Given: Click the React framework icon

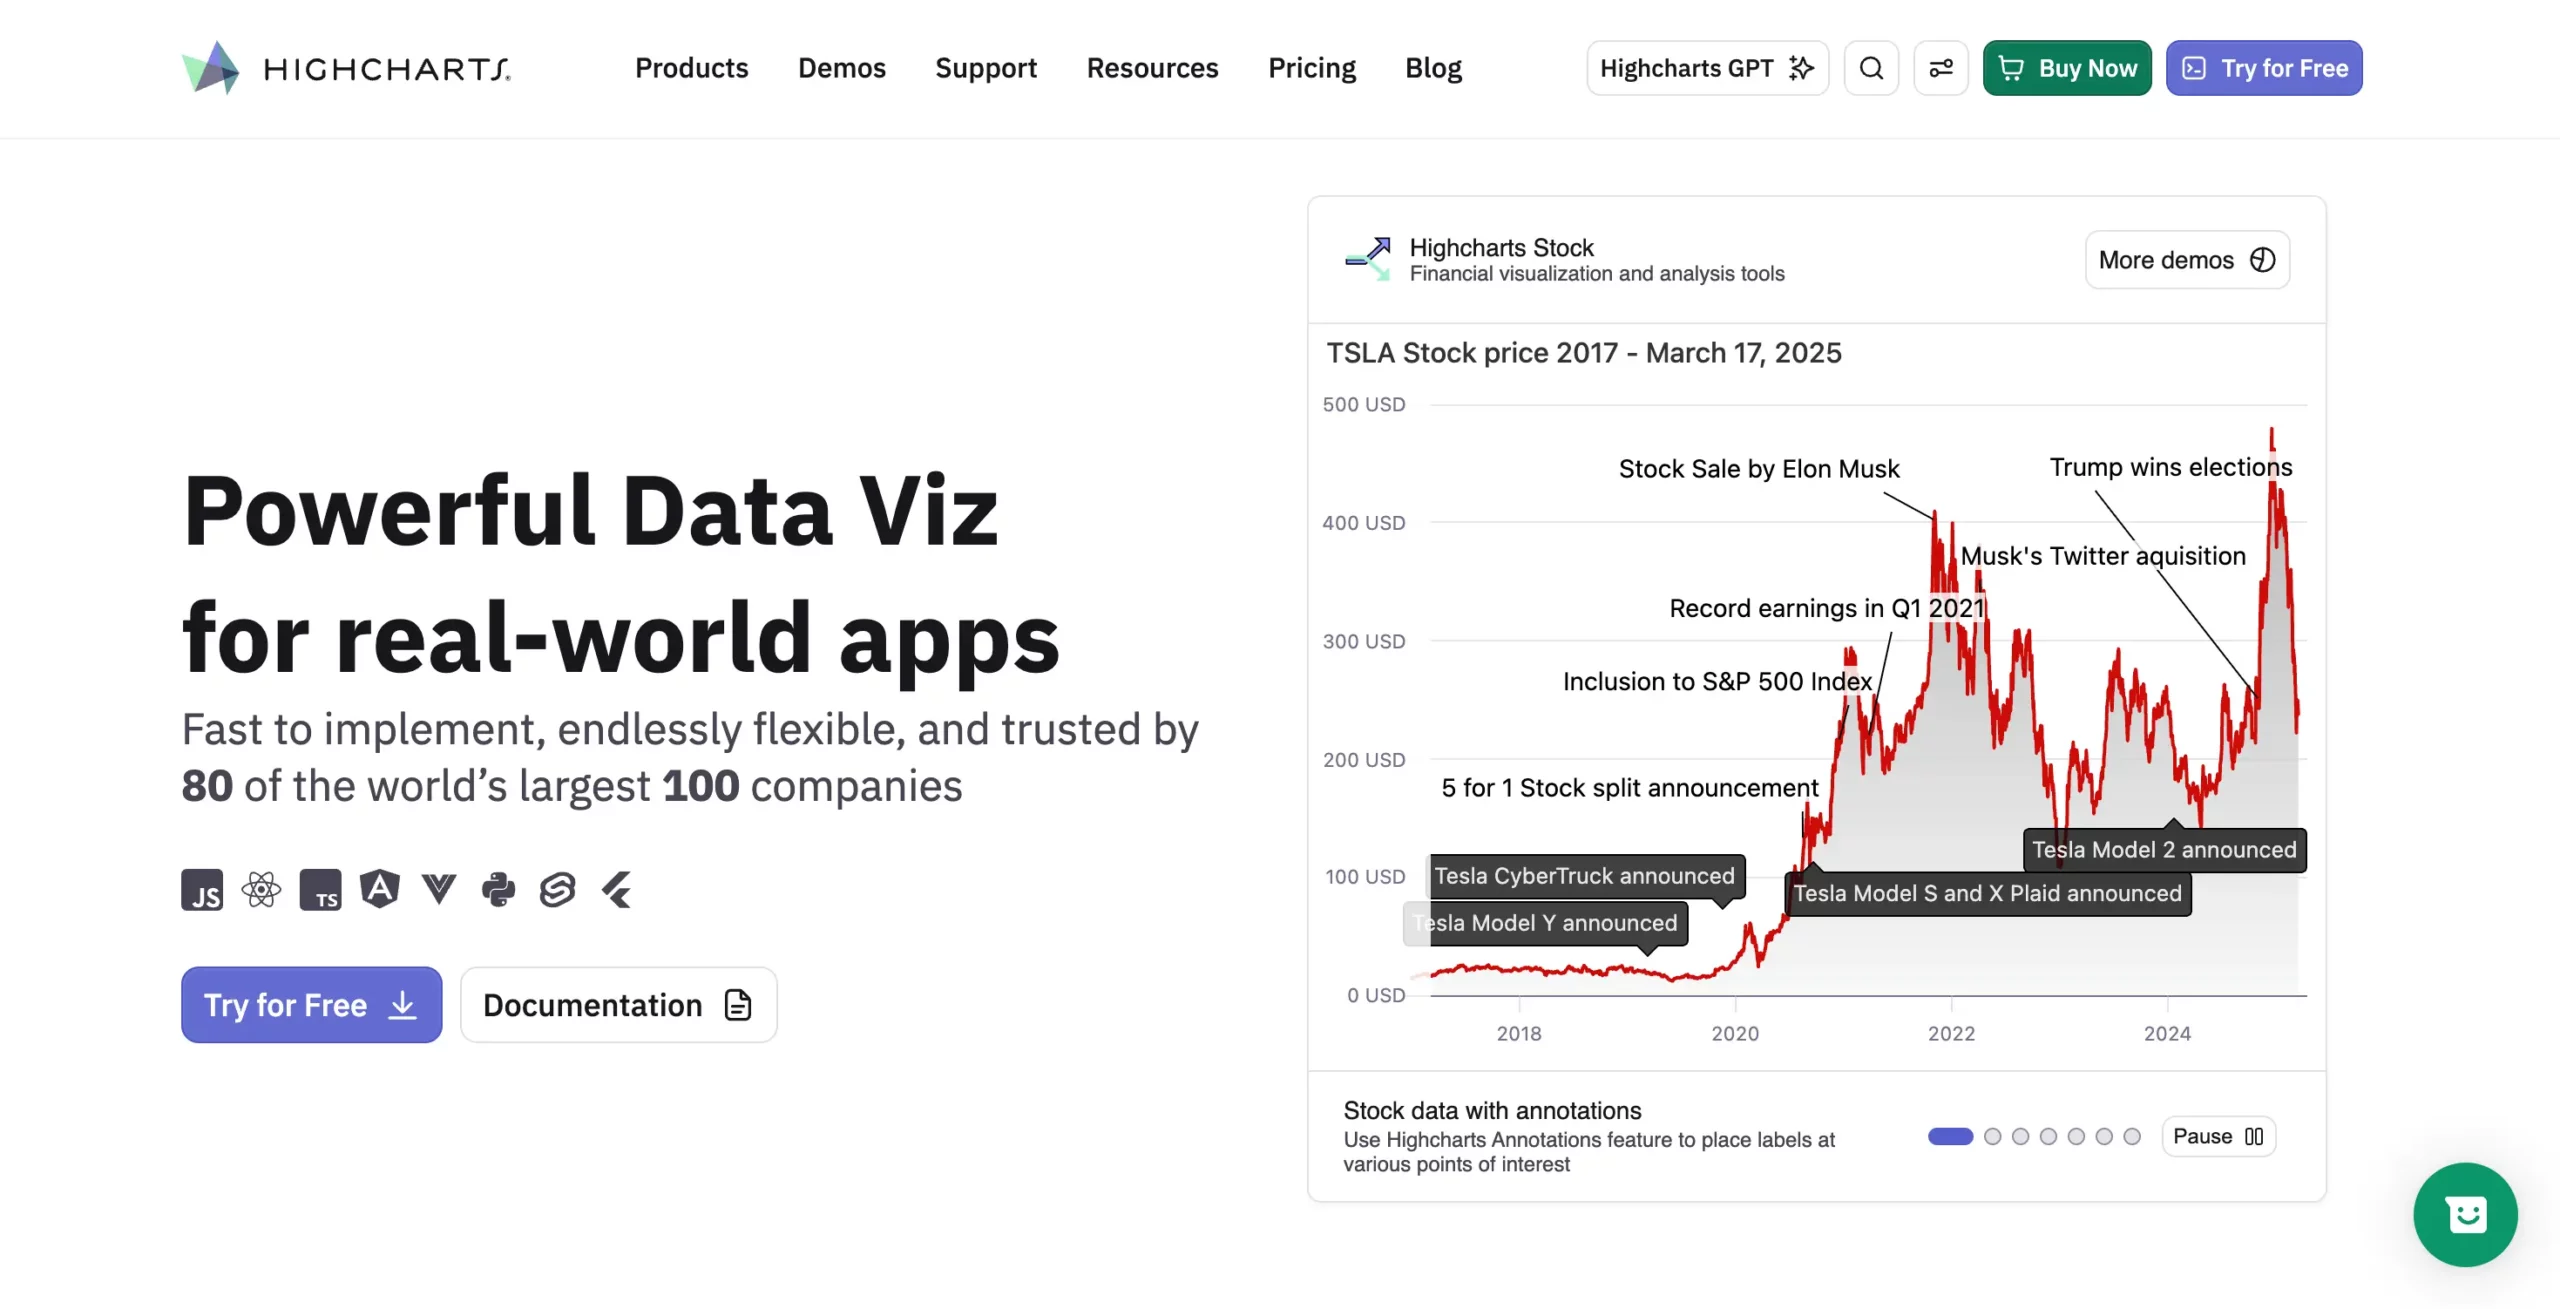Looking at the screenshot, I should click(x=261, y=889).
